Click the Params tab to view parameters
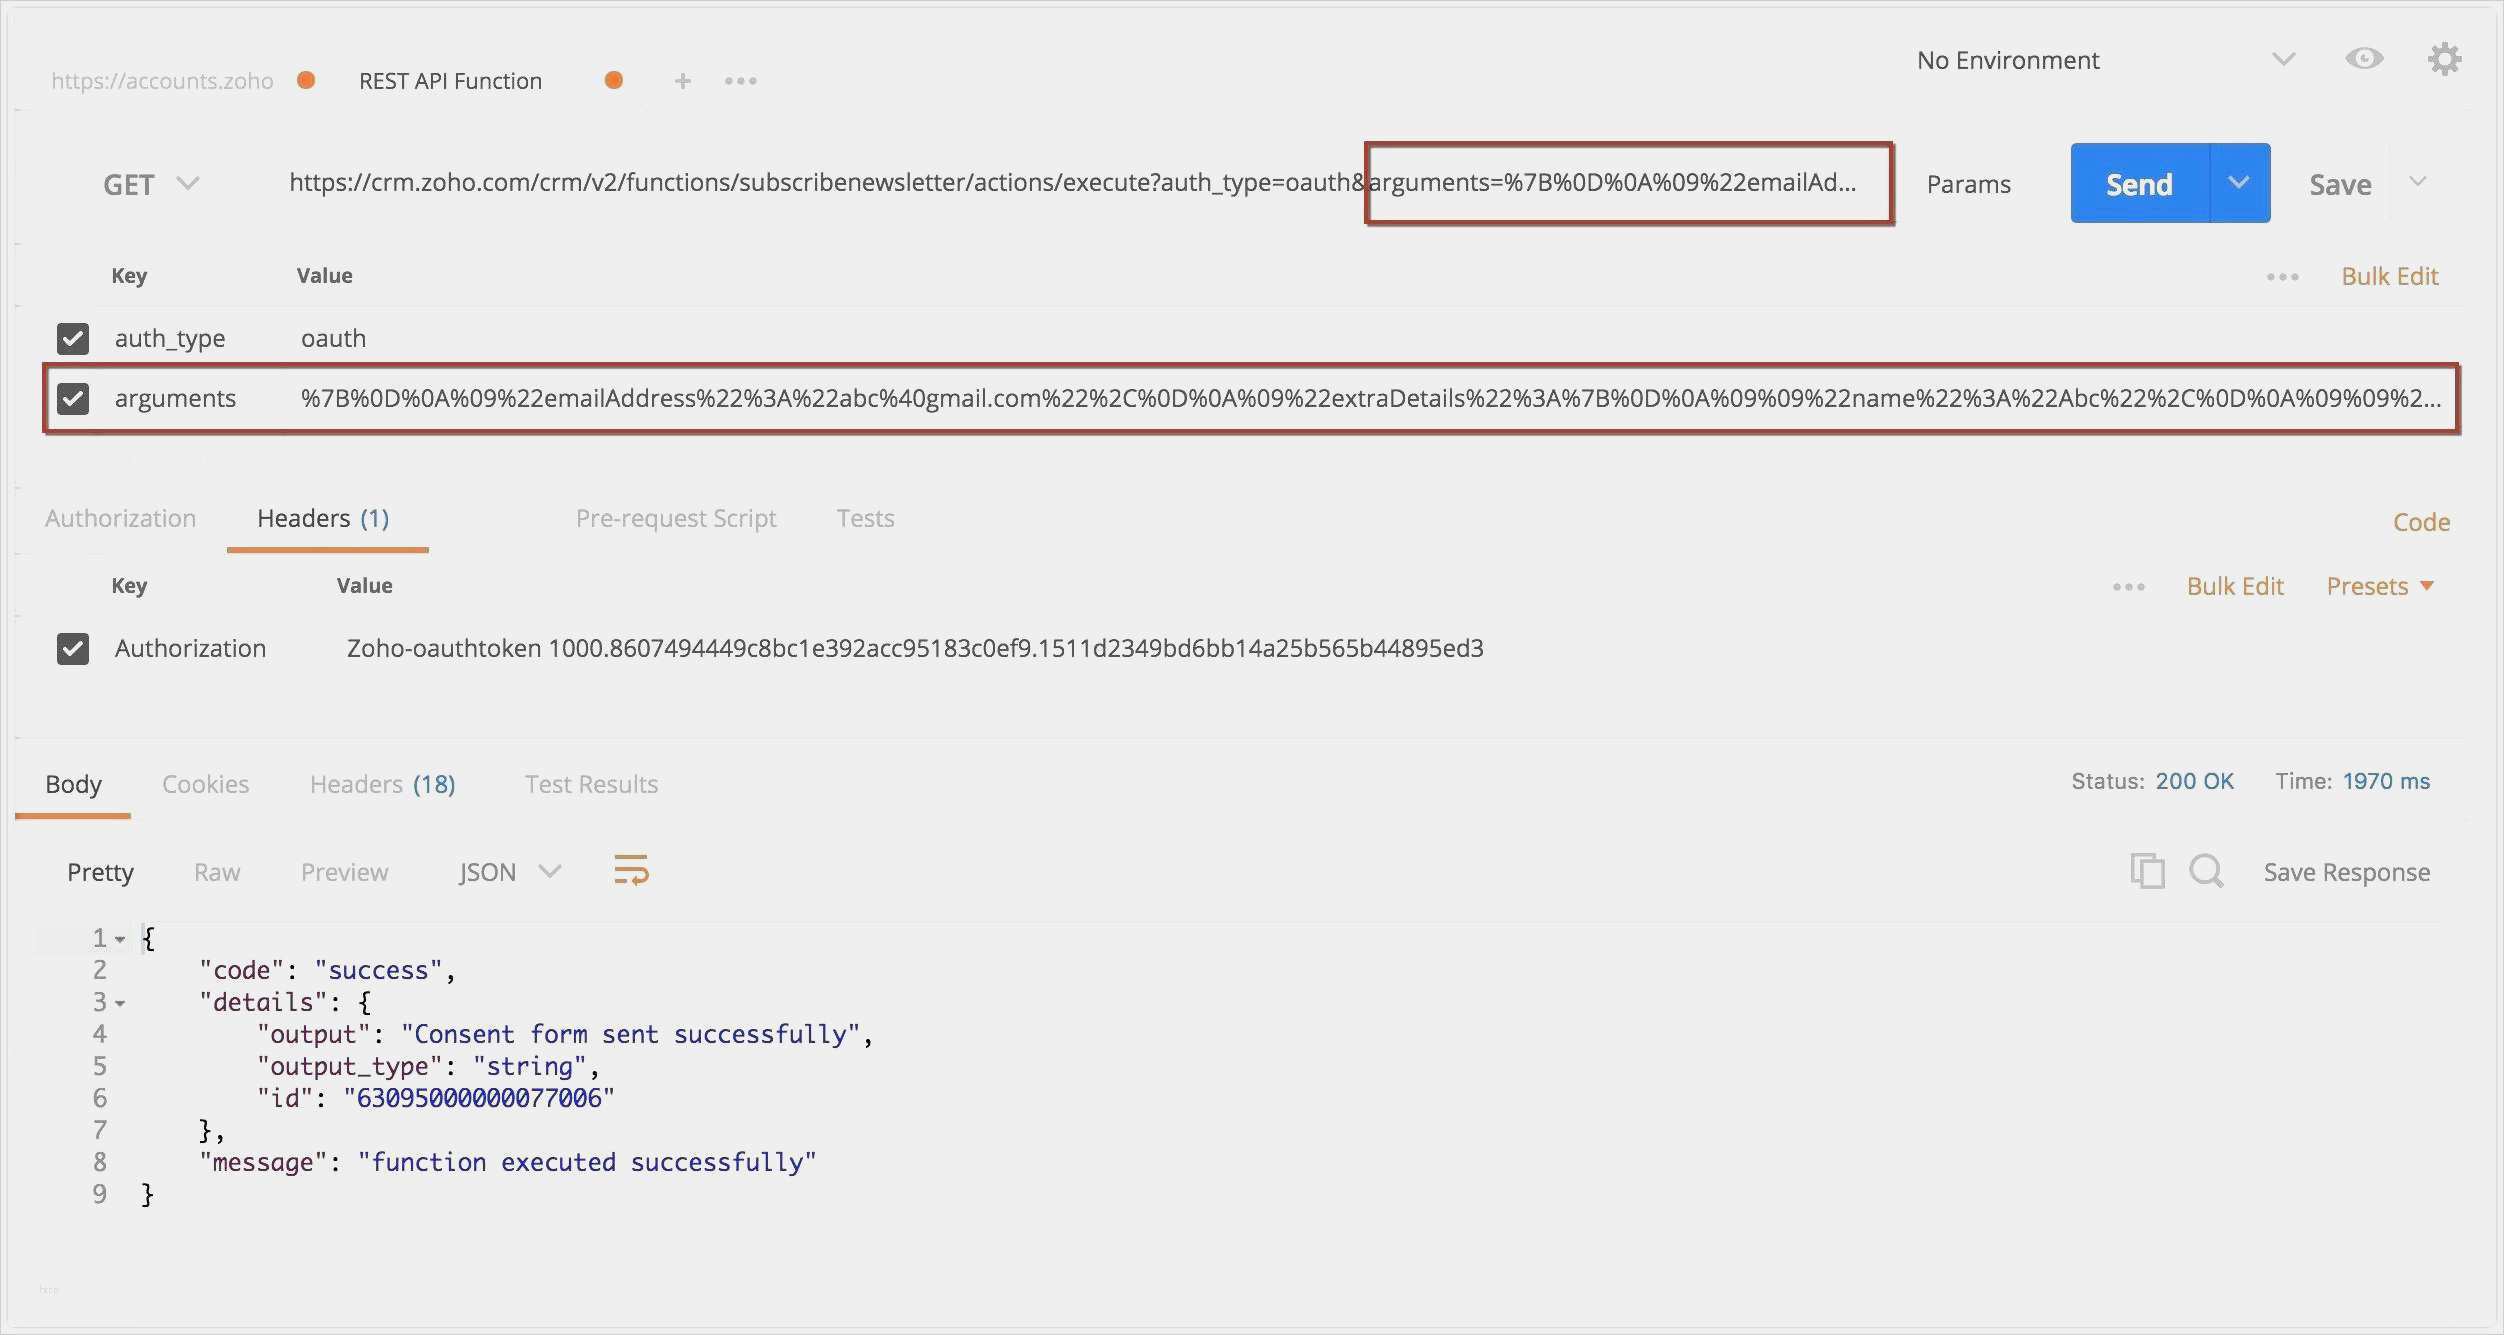Viewport: 2504px width, 1335px height. click(1969, 182)
